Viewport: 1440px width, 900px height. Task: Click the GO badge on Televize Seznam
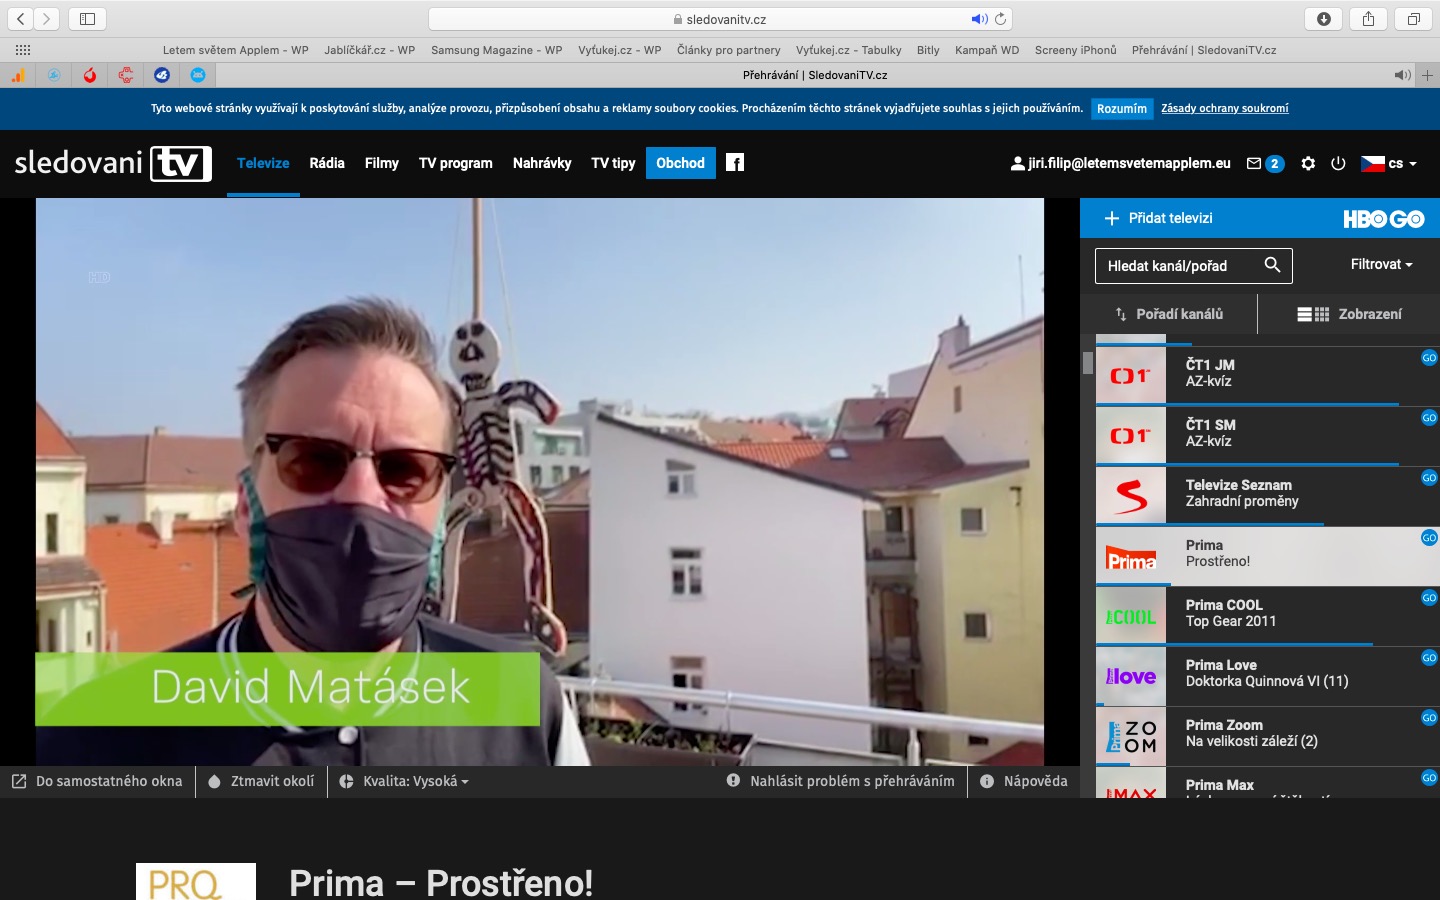click(x=1430, y=478)
